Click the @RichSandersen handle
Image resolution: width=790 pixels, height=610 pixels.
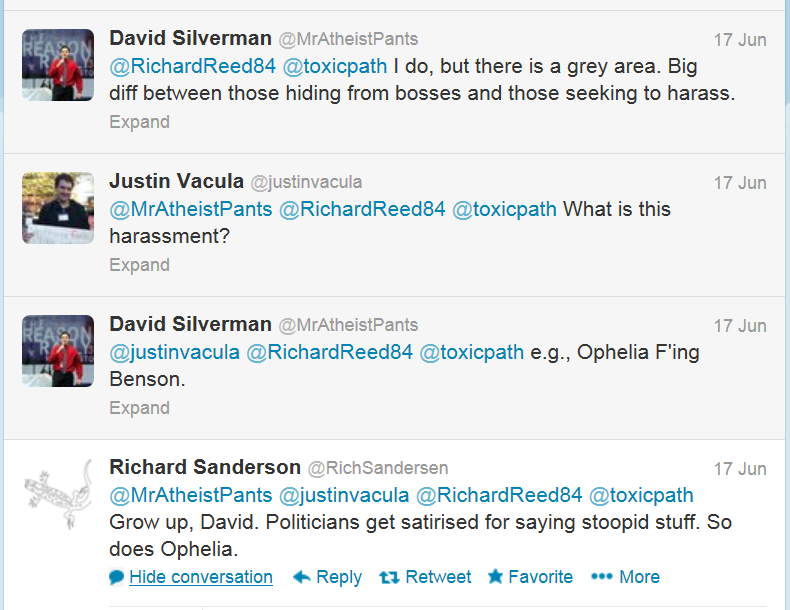[x=378, y=468]
